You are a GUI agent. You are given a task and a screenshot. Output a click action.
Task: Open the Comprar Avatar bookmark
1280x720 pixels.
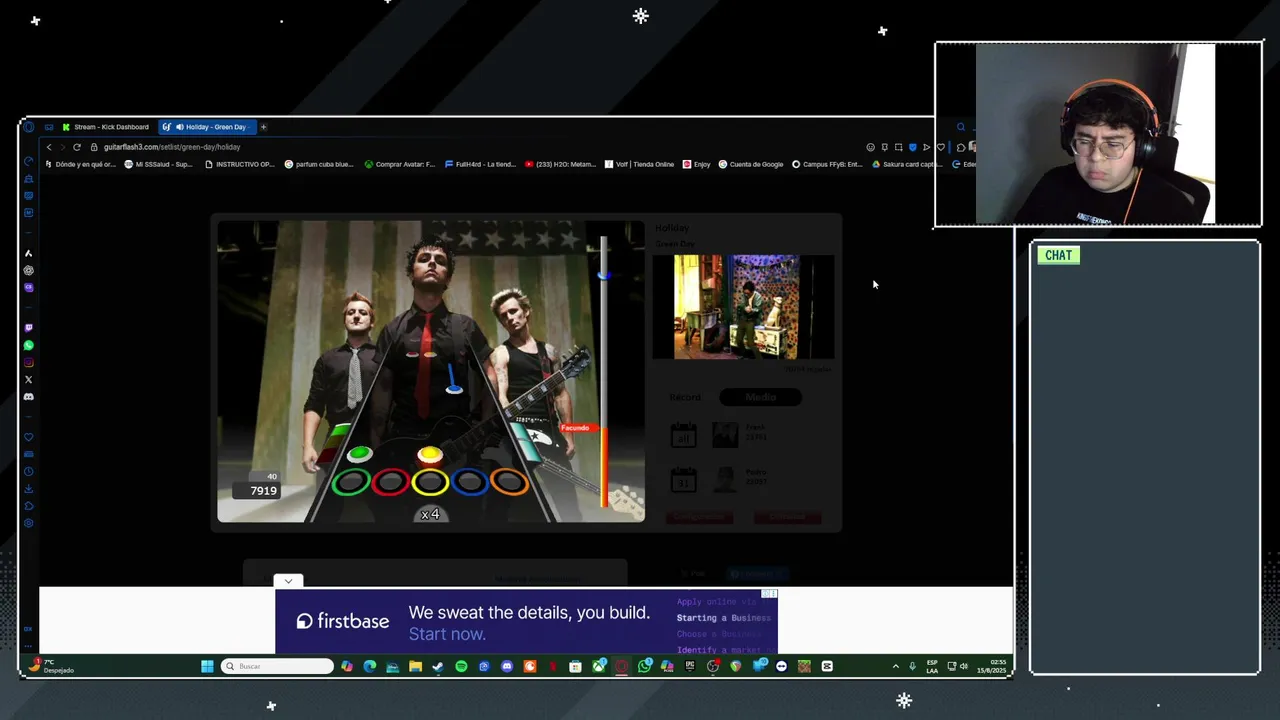[400, 164]
